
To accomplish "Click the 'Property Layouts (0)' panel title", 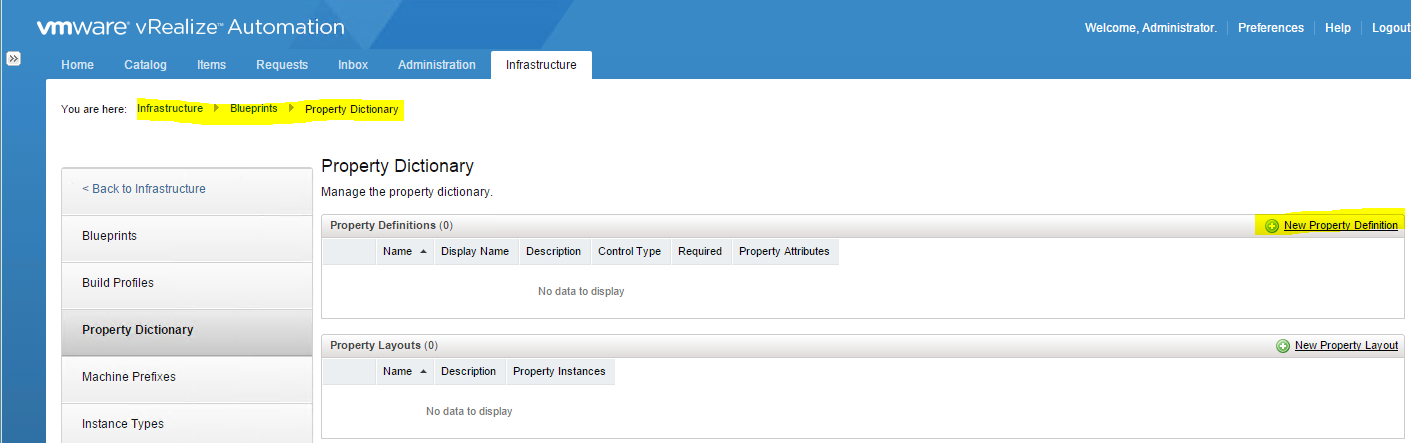I will [384, 345].
